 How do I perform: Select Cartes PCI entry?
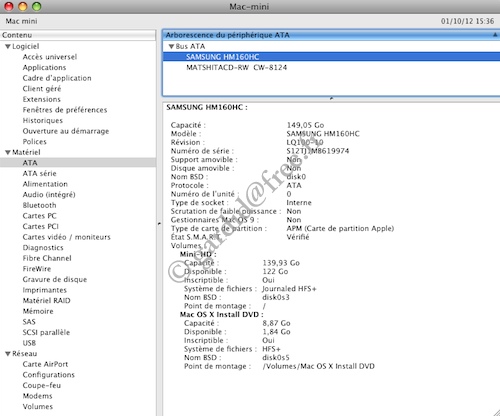[x=41, y=227]
